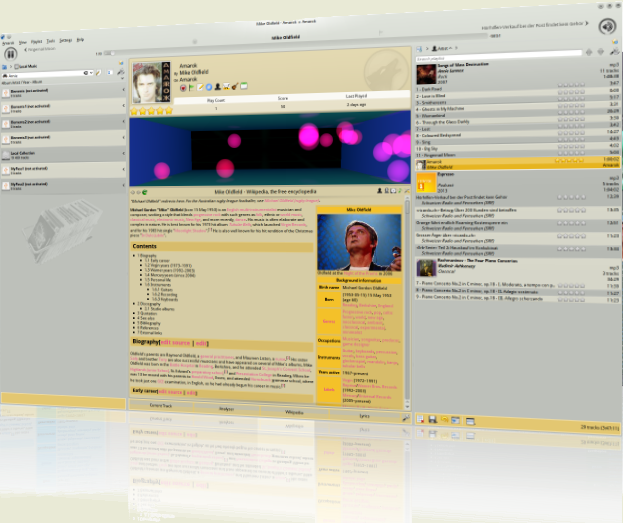Click the round volume speaker button

pyautogui.click(x=607, y=26)
